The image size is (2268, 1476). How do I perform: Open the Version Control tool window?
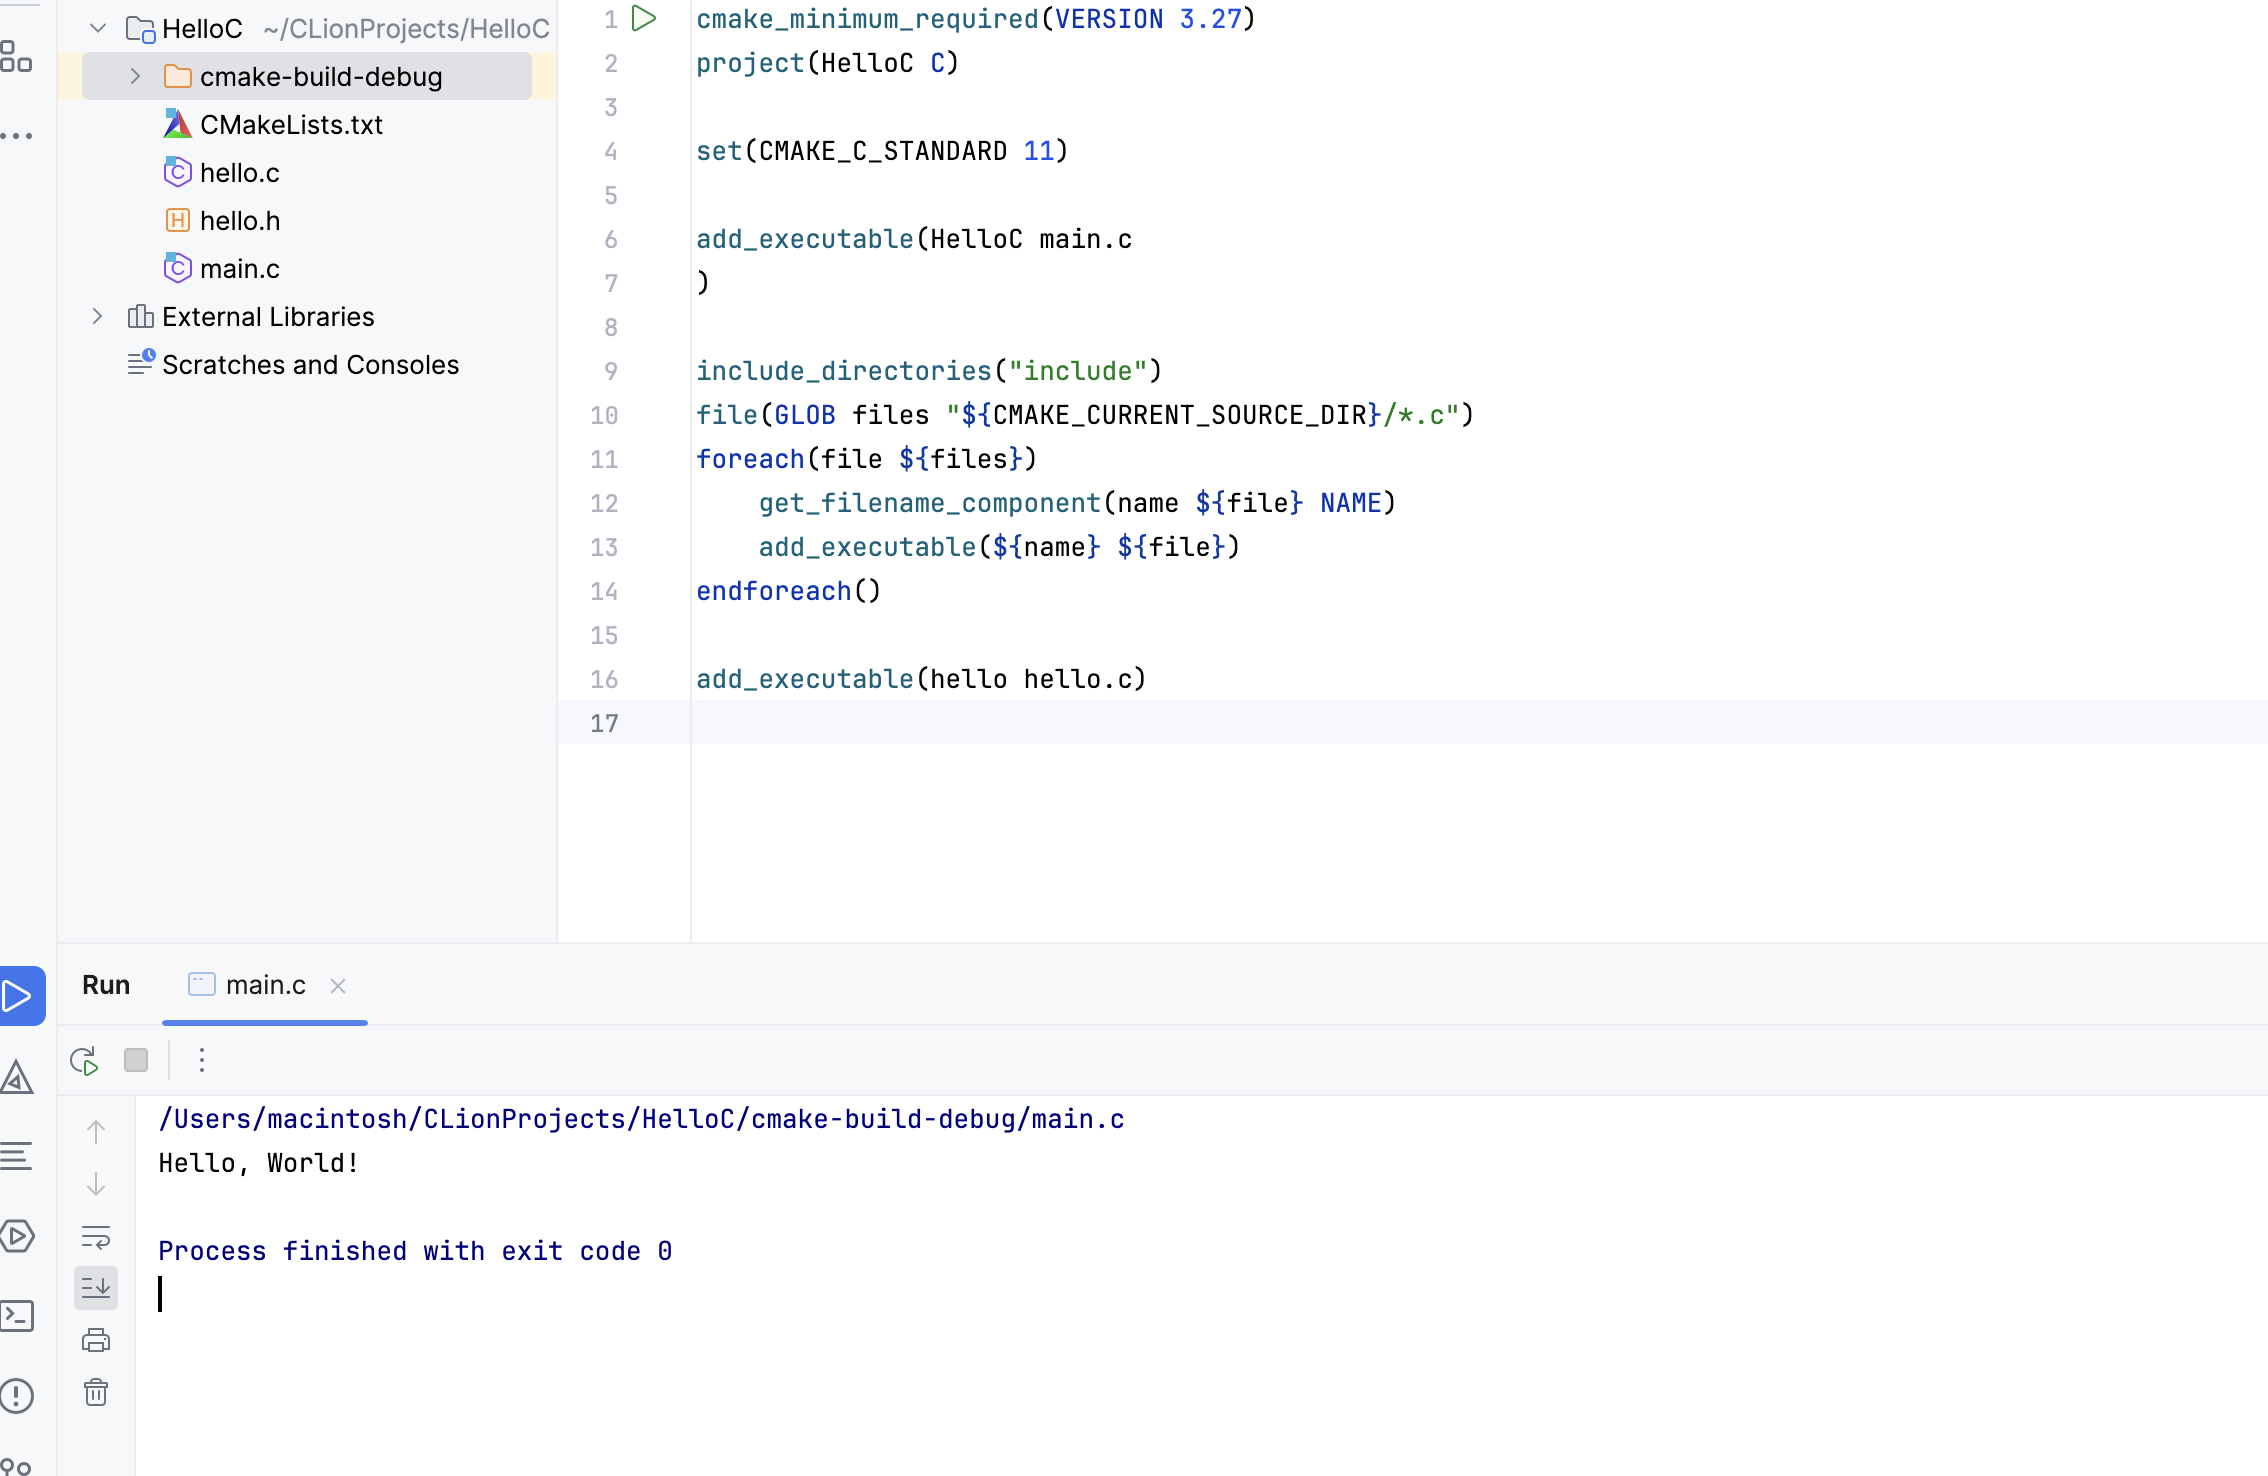pos(16,1466)
